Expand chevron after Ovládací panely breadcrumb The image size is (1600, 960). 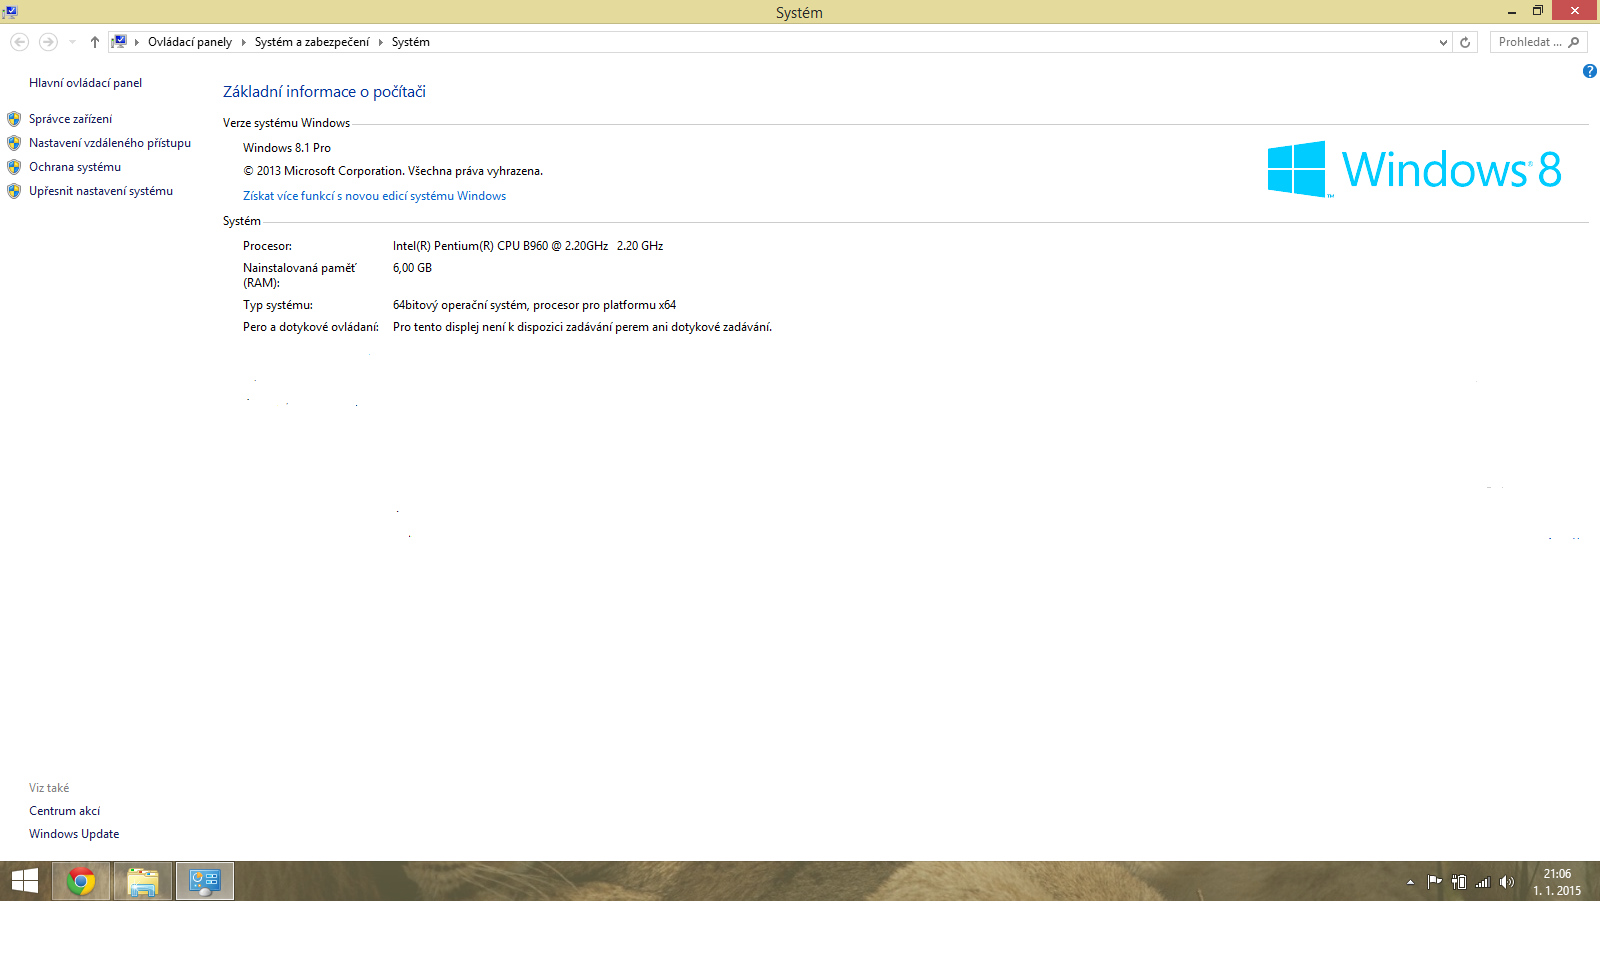243,42
